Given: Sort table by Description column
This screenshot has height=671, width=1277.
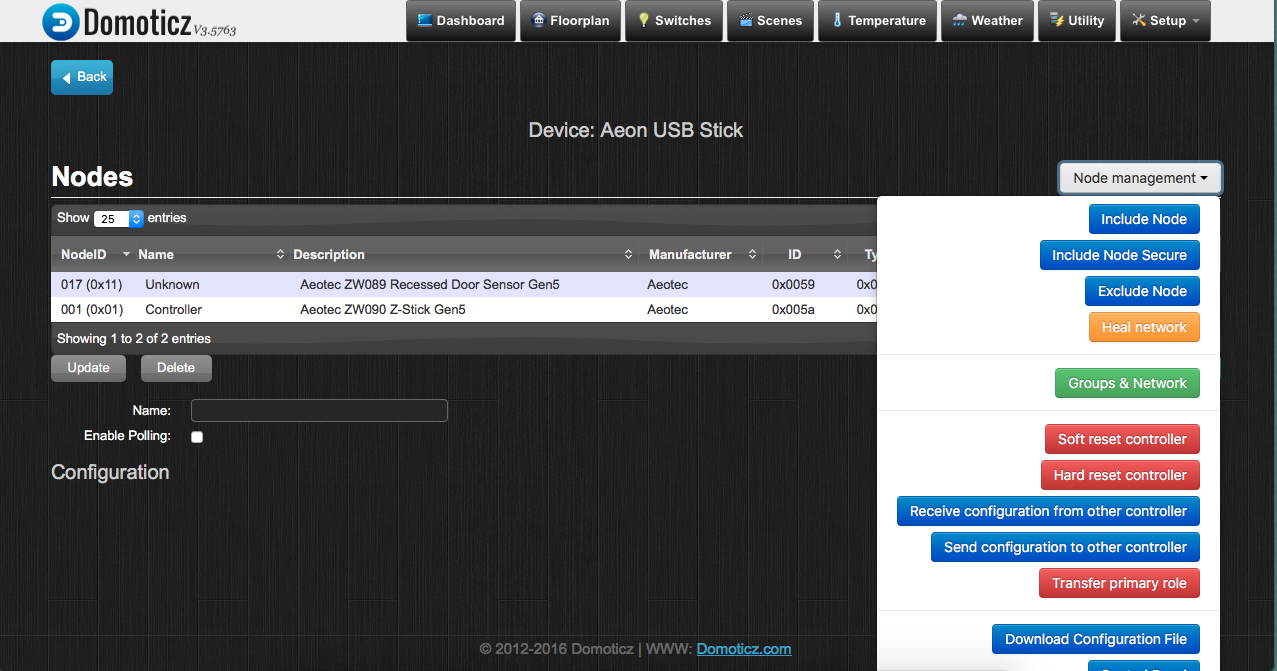Looking at the screenshot, I should tap(462, 254).
